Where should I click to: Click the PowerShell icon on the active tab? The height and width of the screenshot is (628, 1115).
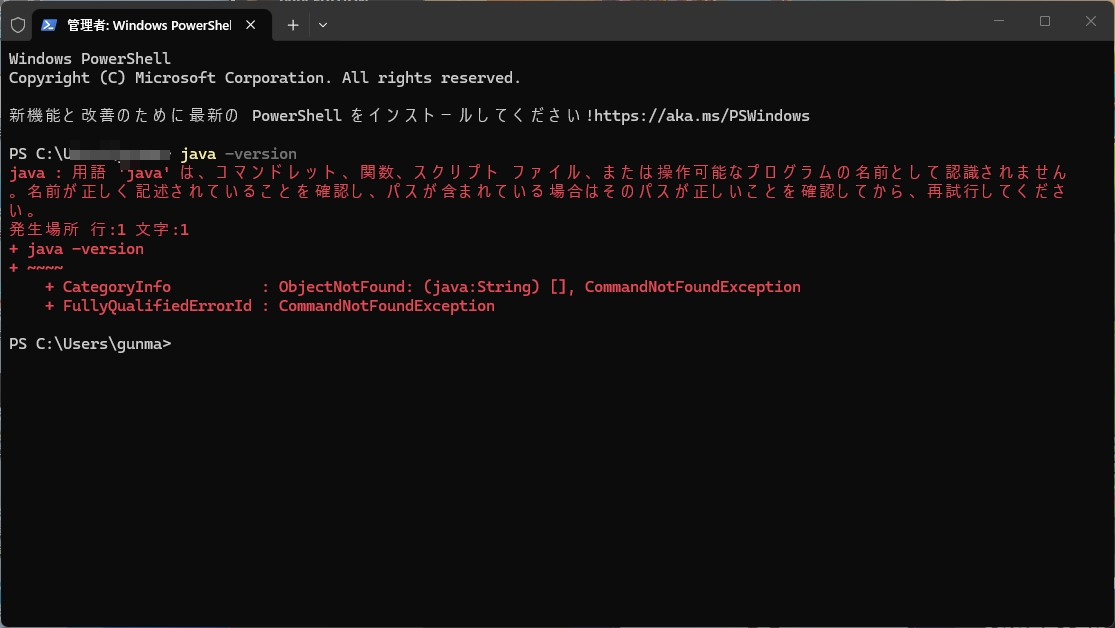[x=48, y=25]
